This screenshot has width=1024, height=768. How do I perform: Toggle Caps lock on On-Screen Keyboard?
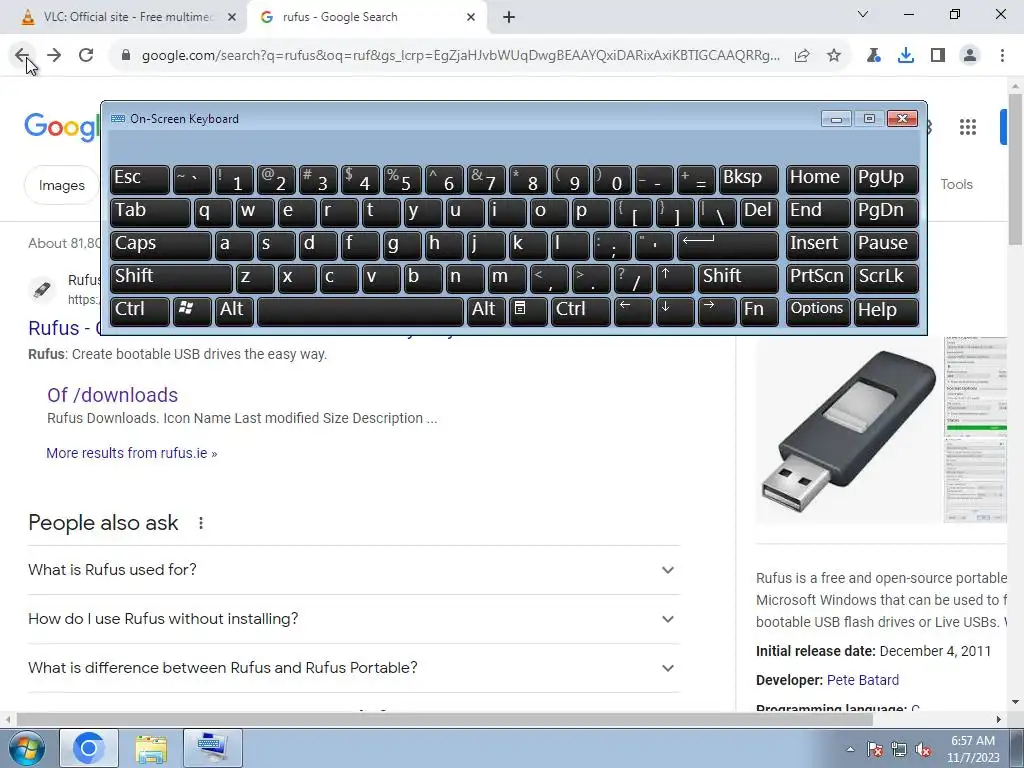[x=161, y=245]
